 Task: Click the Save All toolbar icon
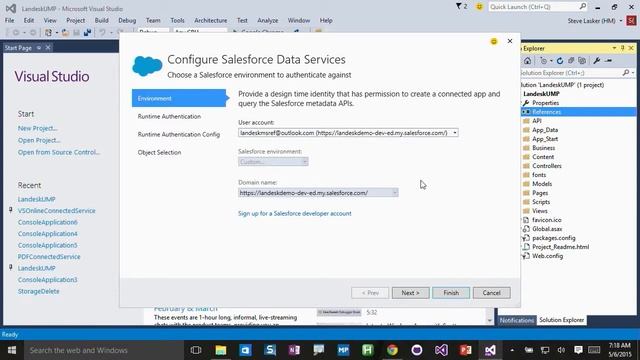(87, 32)
